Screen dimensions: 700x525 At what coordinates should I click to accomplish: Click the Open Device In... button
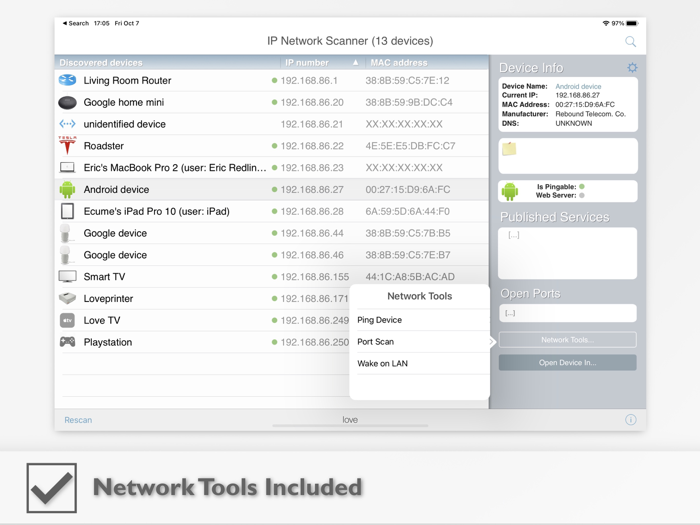pyautogui.click(x=567, y=362)
